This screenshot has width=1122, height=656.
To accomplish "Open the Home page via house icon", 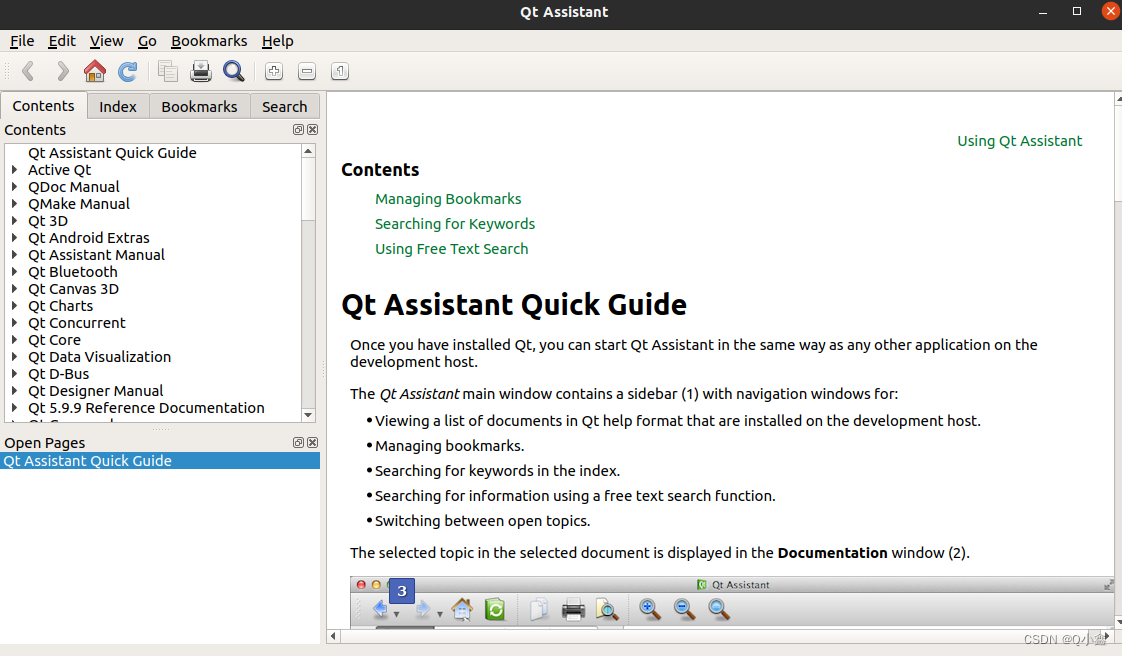I will [94, 71].
